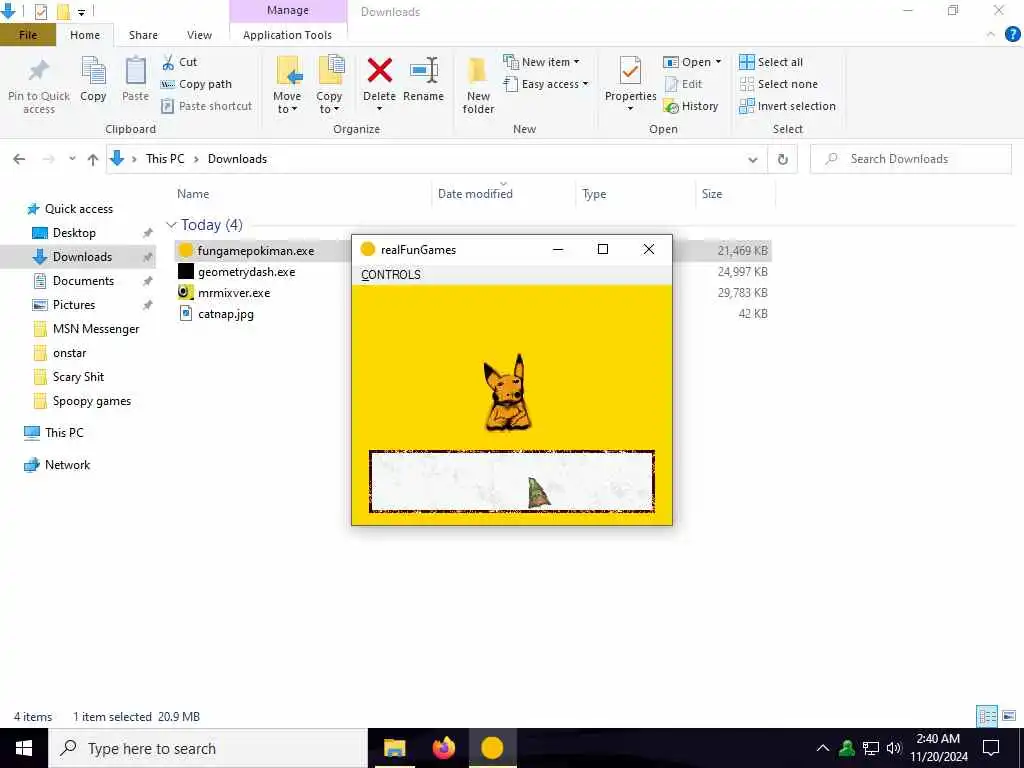Open Application Tools tab
Image resolution: width=1024 pixels, height=768 pixels.
287,35
